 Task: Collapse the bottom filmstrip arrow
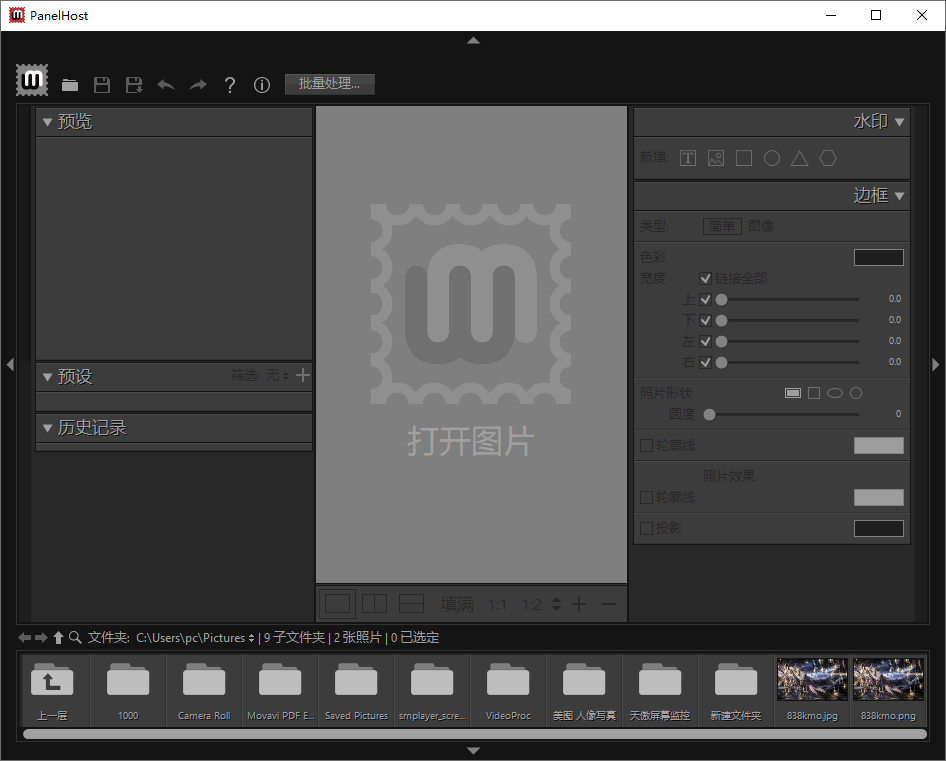[x=474, y=751]
